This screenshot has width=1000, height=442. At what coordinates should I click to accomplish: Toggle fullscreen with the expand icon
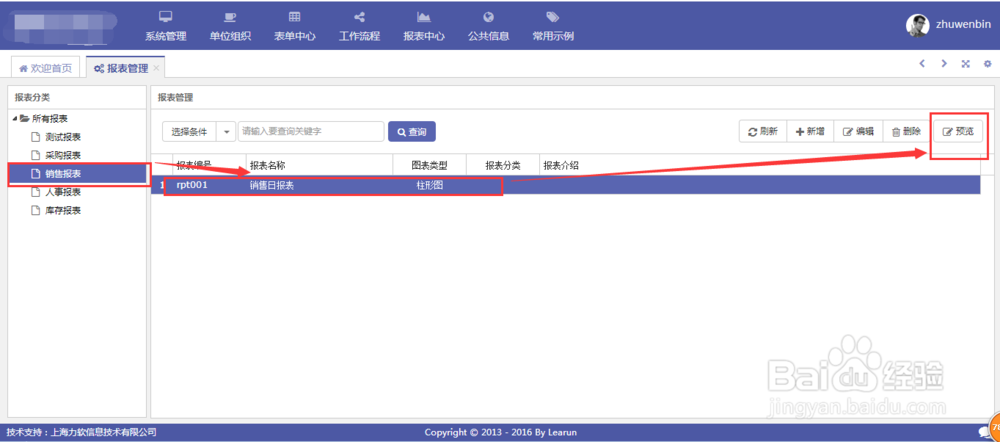pos(966,63)
